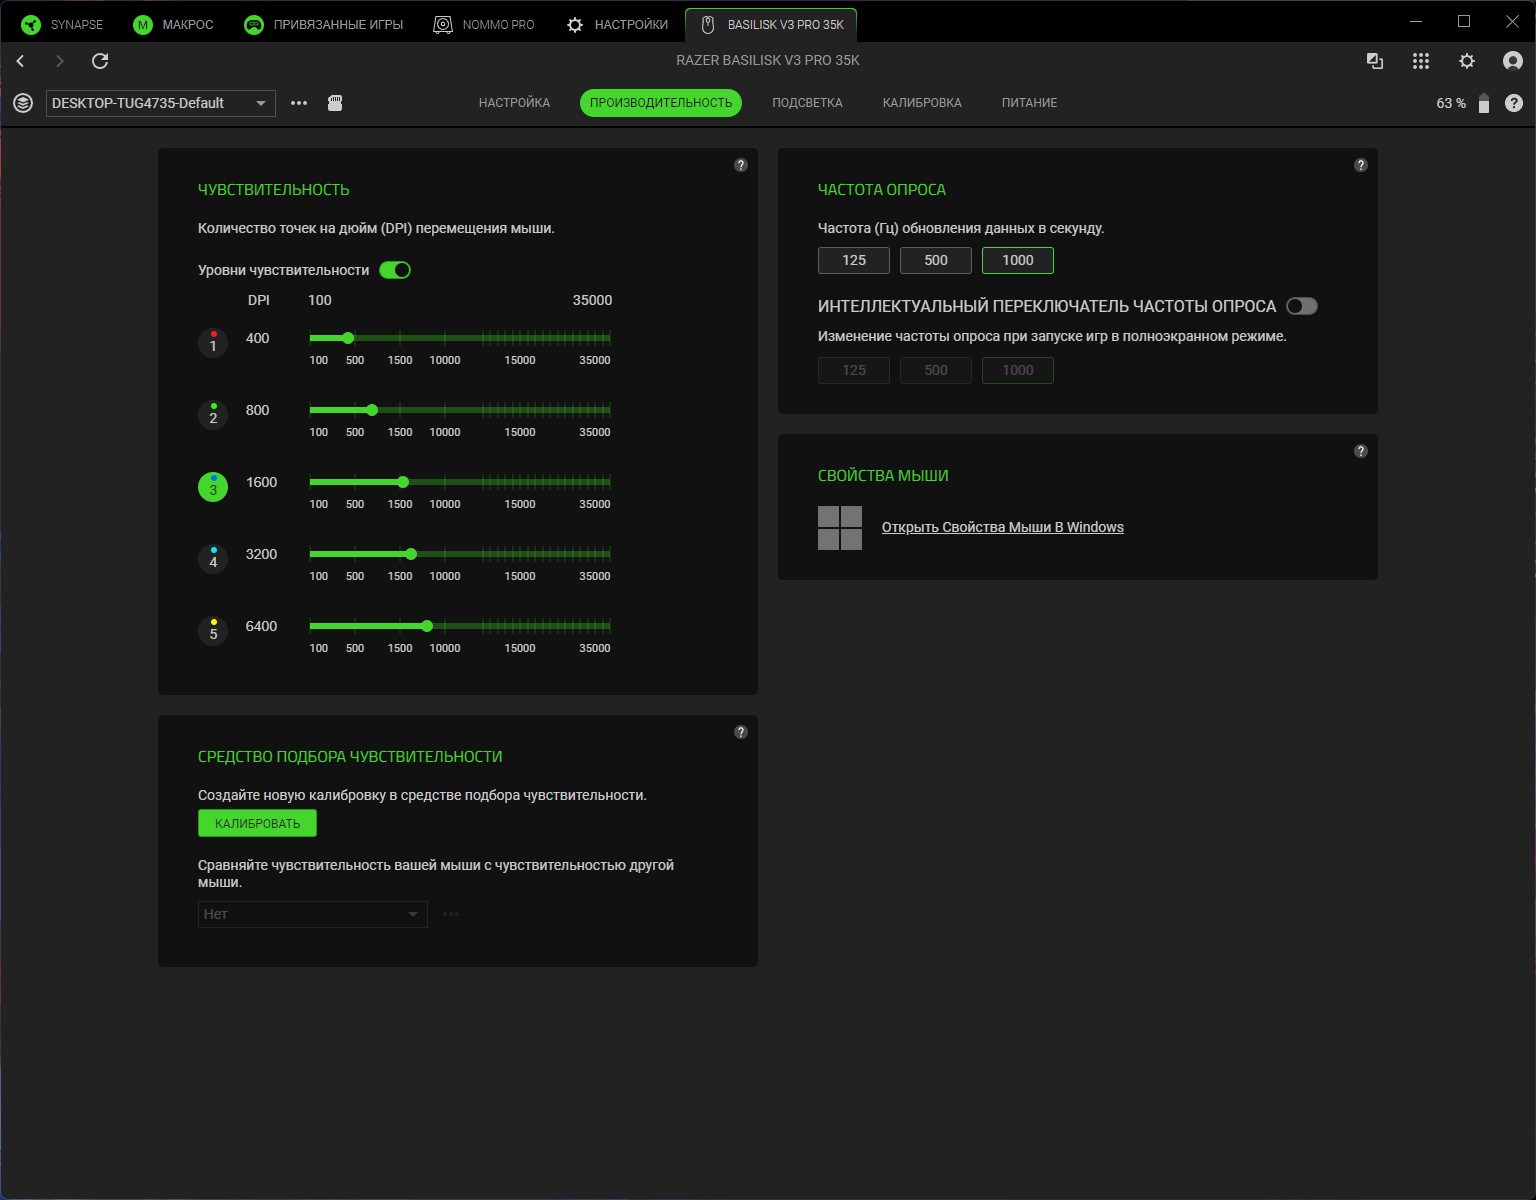The height and width of the screenshot is (1200, 1536).
Task: Open the DESKTOP-TUG4735-Default profile dropdown
Action: click(x=161, y=103)
